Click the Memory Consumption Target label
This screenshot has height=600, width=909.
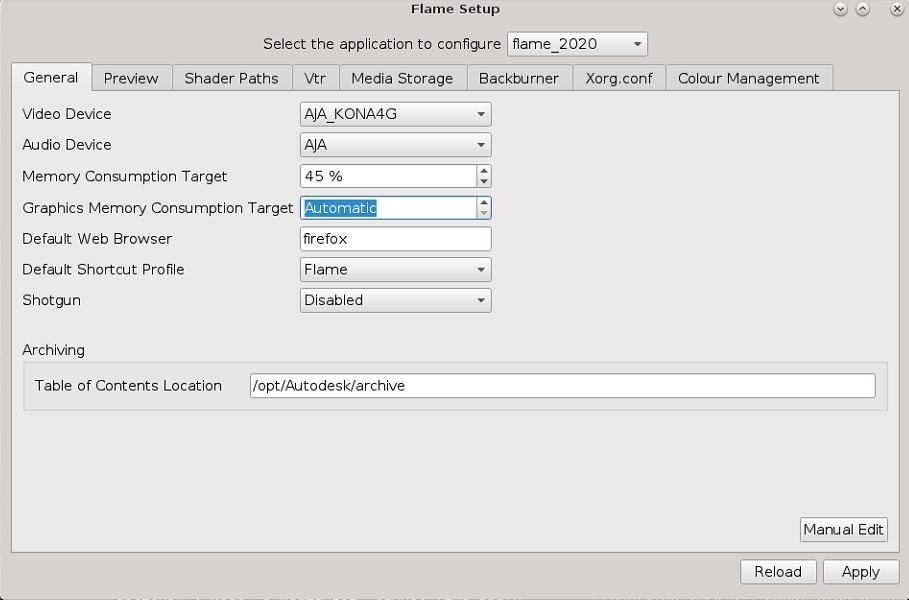pos(125,176)
